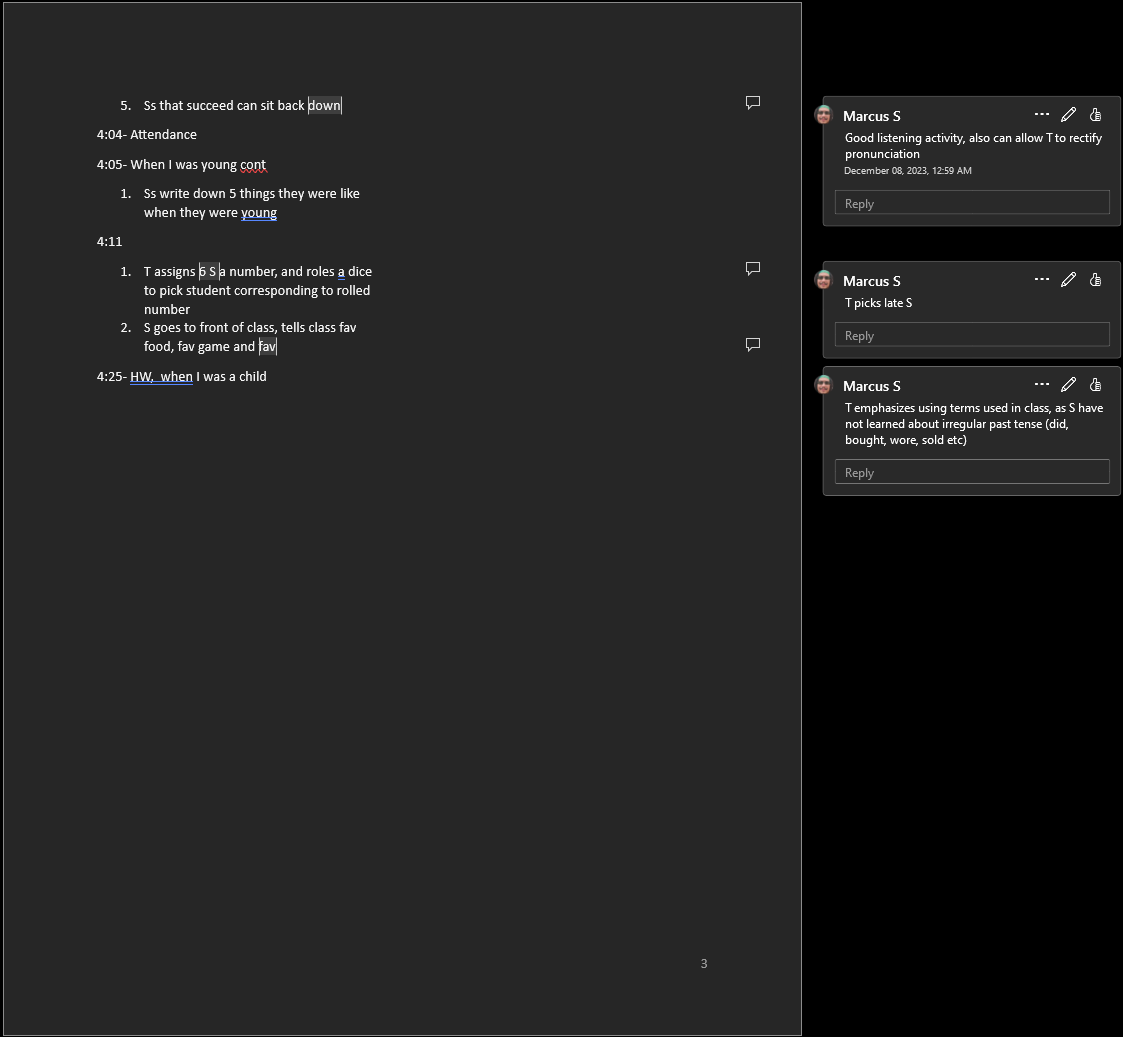Open more options for "T picks late S" comment
This screenshot has width=1123, height=1037.
coord(1042,280)
